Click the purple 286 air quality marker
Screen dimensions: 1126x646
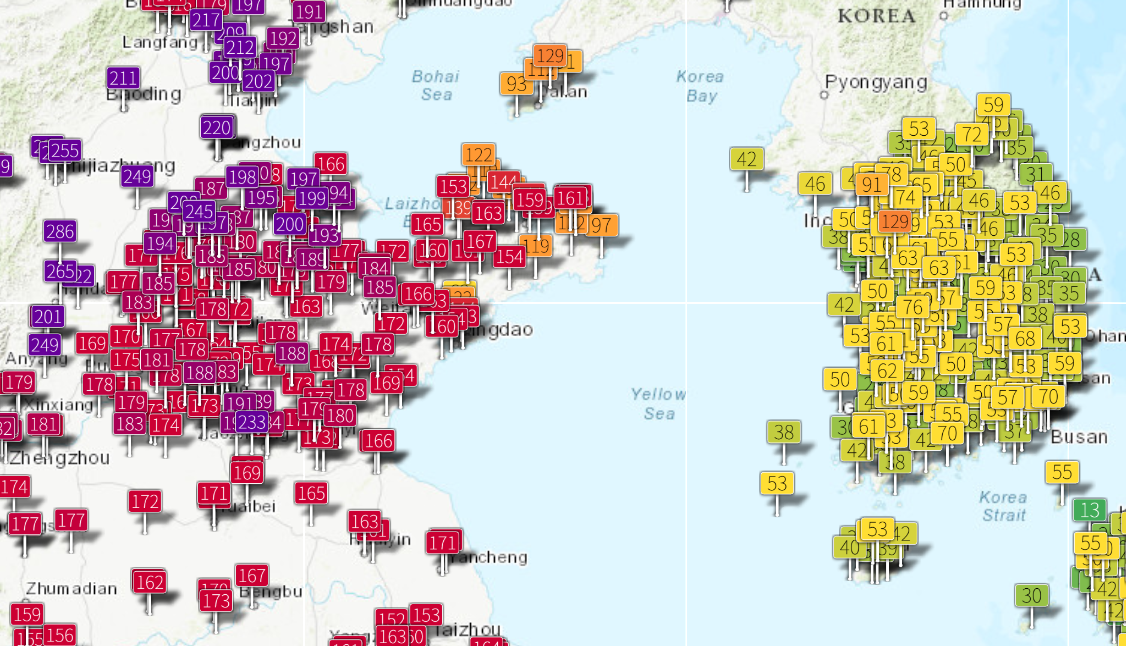tap(60, 232)
